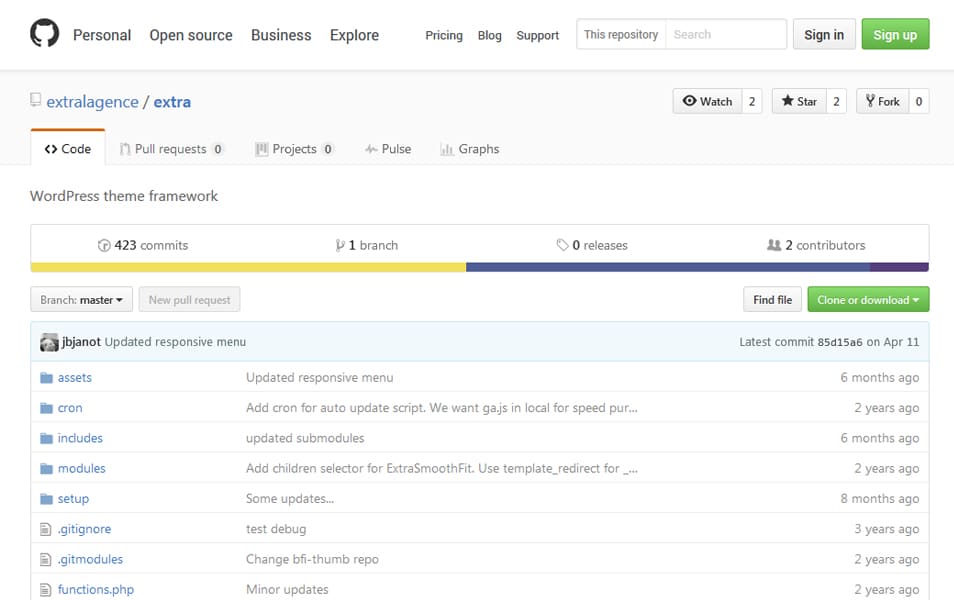This screenshot has width=954, height=600.
Task: Click the commits history clock icon
Action: (104, 245)
